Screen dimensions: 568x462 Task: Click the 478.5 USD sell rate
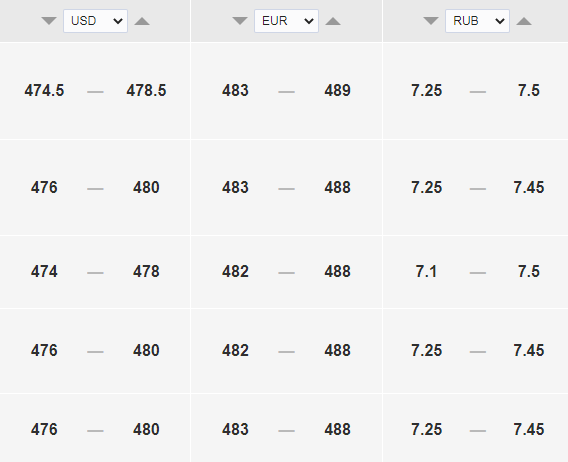[146, 91]
